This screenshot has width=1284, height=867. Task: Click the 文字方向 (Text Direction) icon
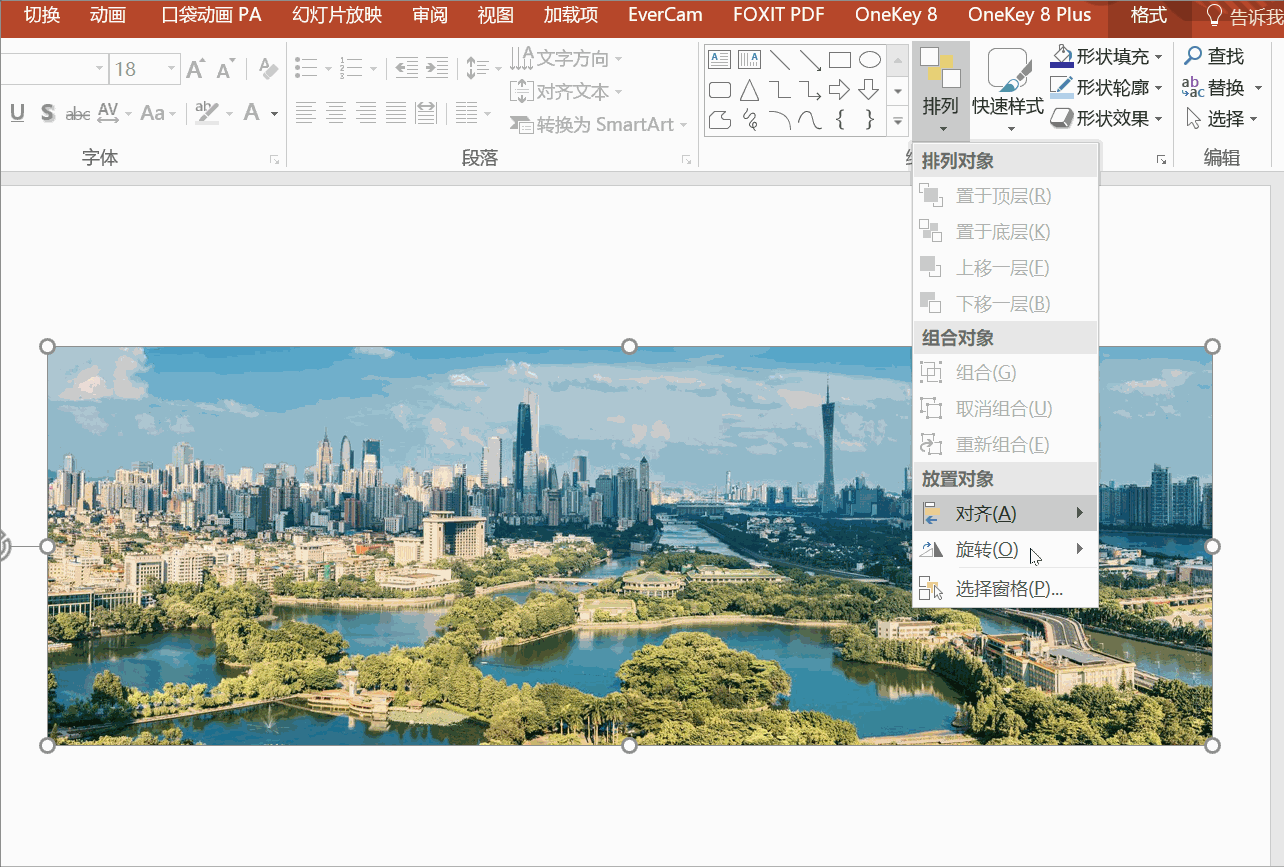pyautogui.click(x=521, y=57)
